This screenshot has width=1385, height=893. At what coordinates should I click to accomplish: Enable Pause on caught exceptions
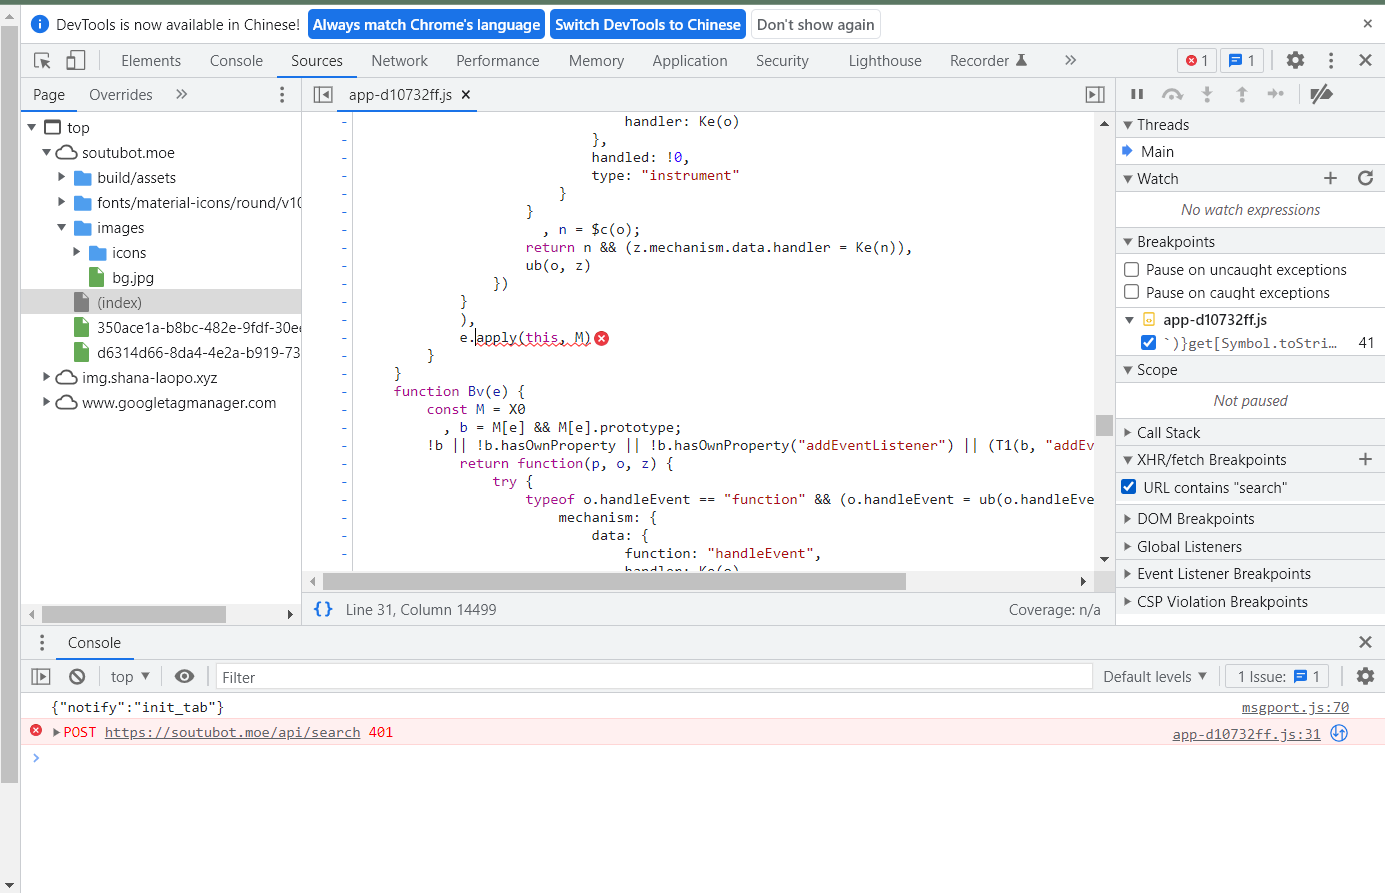click(1132, 292)
